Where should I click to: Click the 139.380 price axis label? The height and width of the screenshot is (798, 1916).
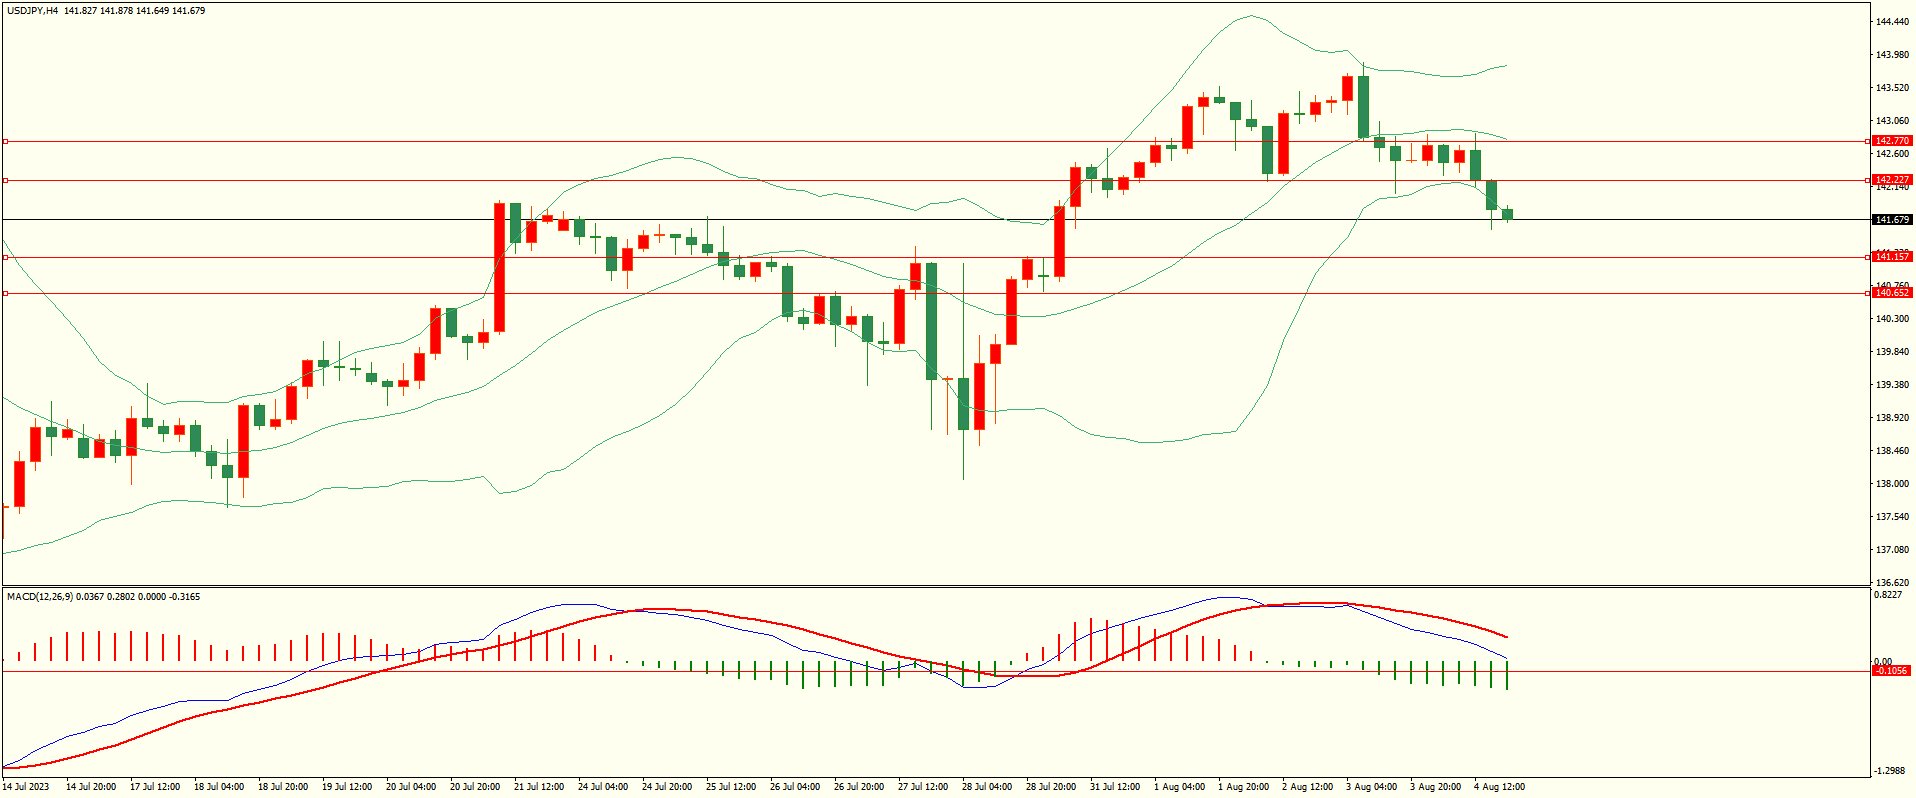point(1892,385)
